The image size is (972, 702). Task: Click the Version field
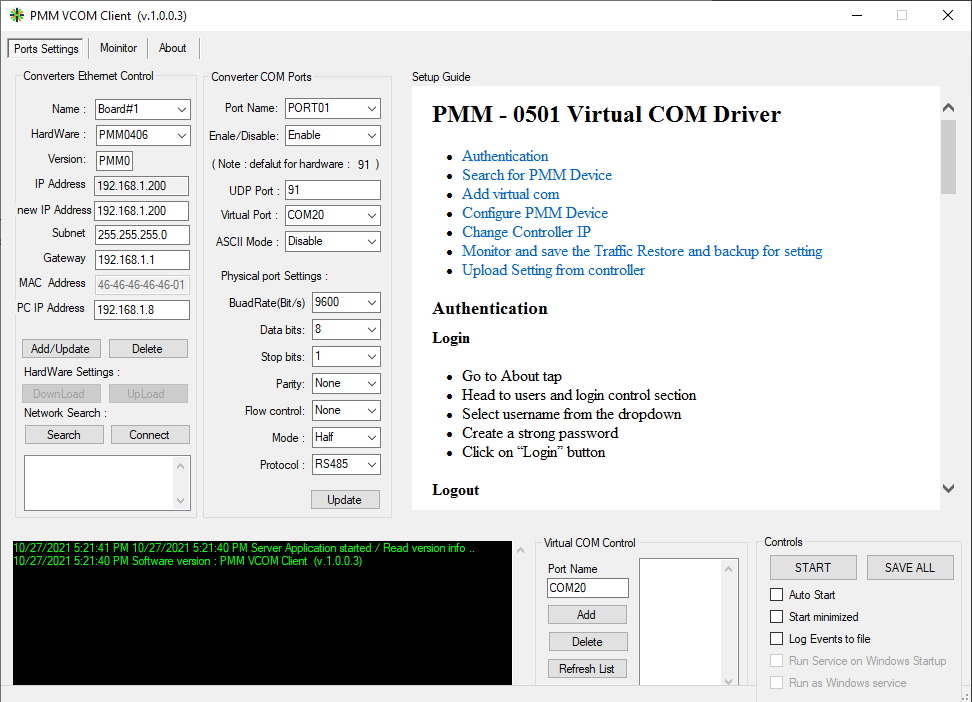pos(115,161)
